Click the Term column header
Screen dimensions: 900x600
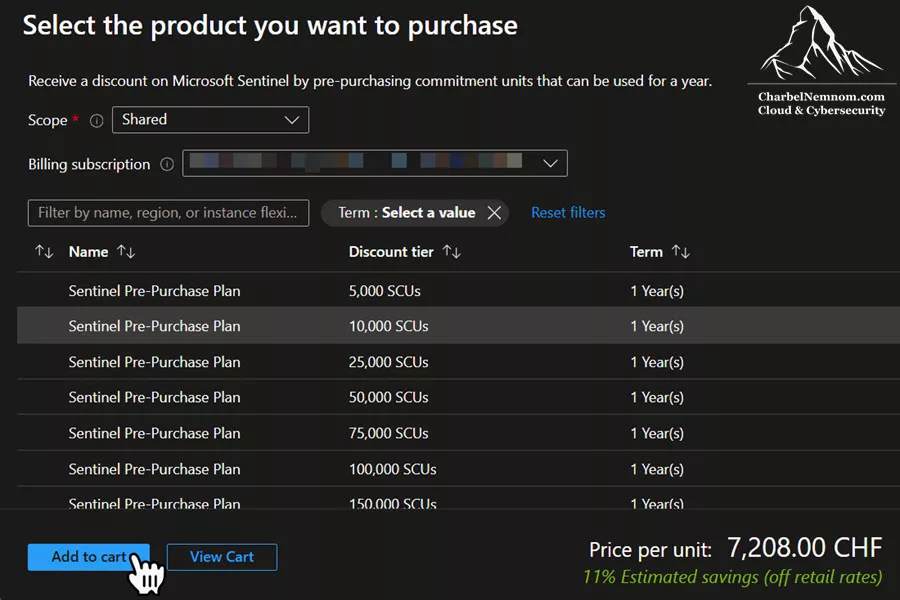click(x=646, y=251)
